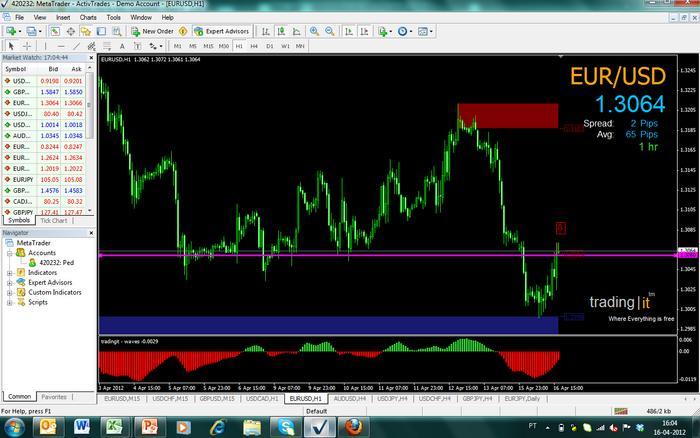
Task: Click the Expert Advisors toolbar button
Action: pos(221,31)
